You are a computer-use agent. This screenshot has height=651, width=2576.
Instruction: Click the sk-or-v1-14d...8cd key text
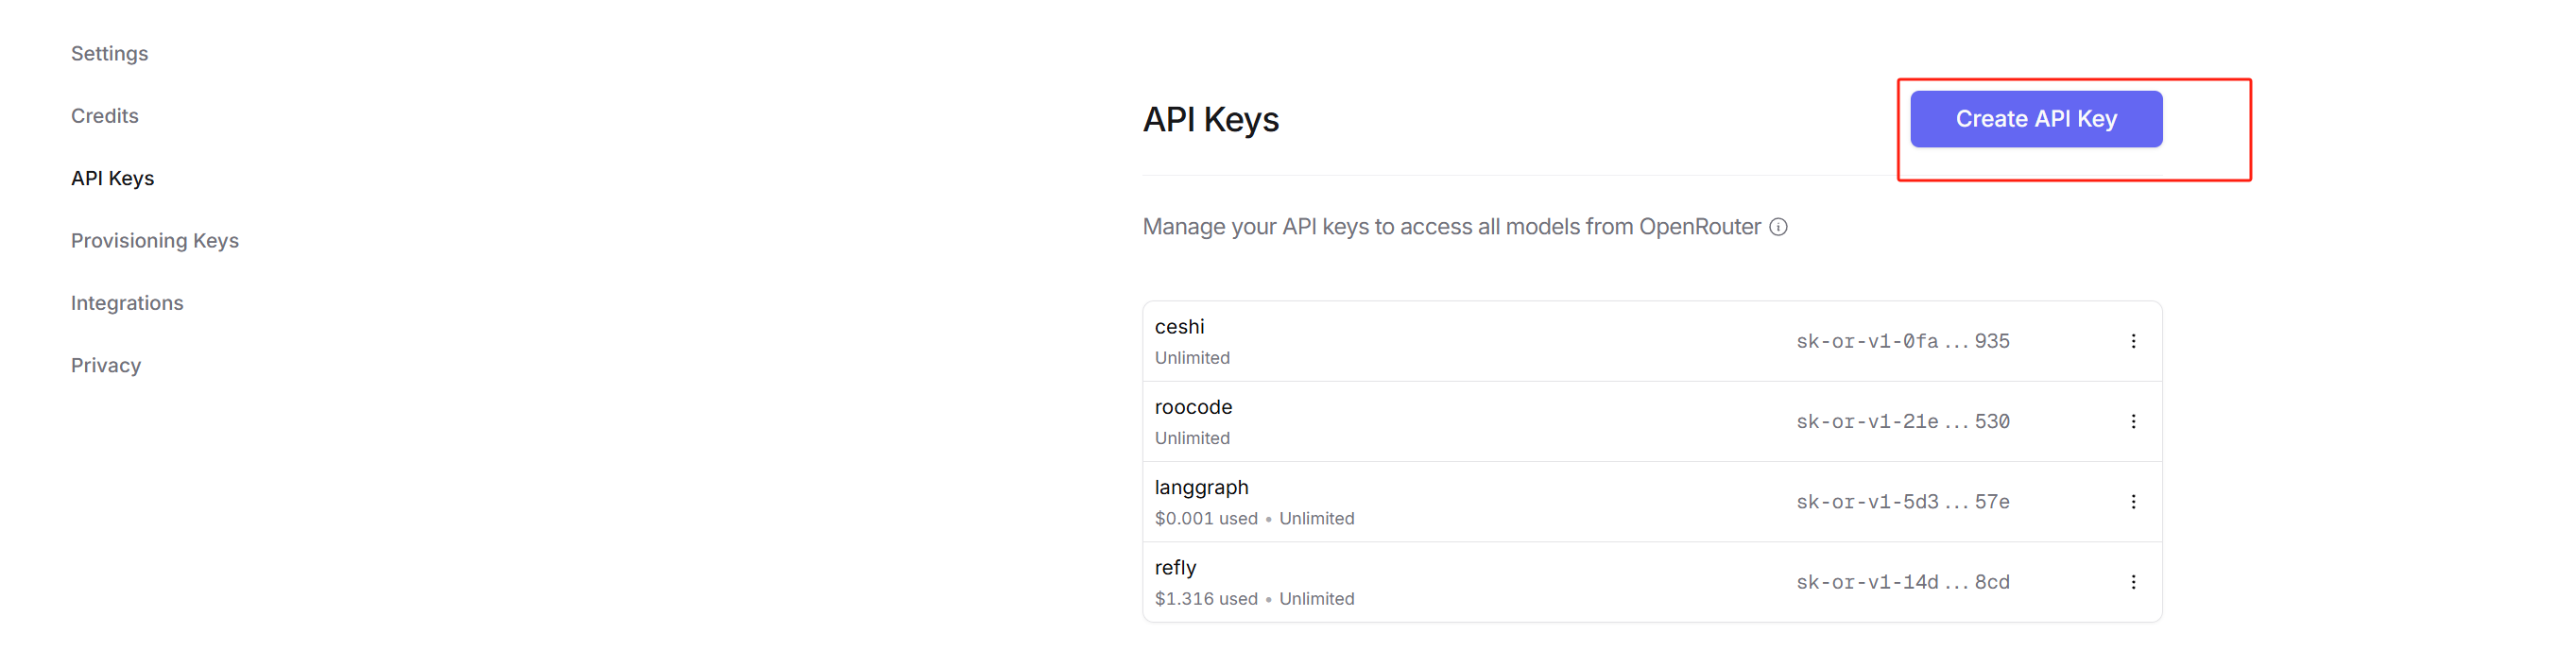click(1902, 582)
